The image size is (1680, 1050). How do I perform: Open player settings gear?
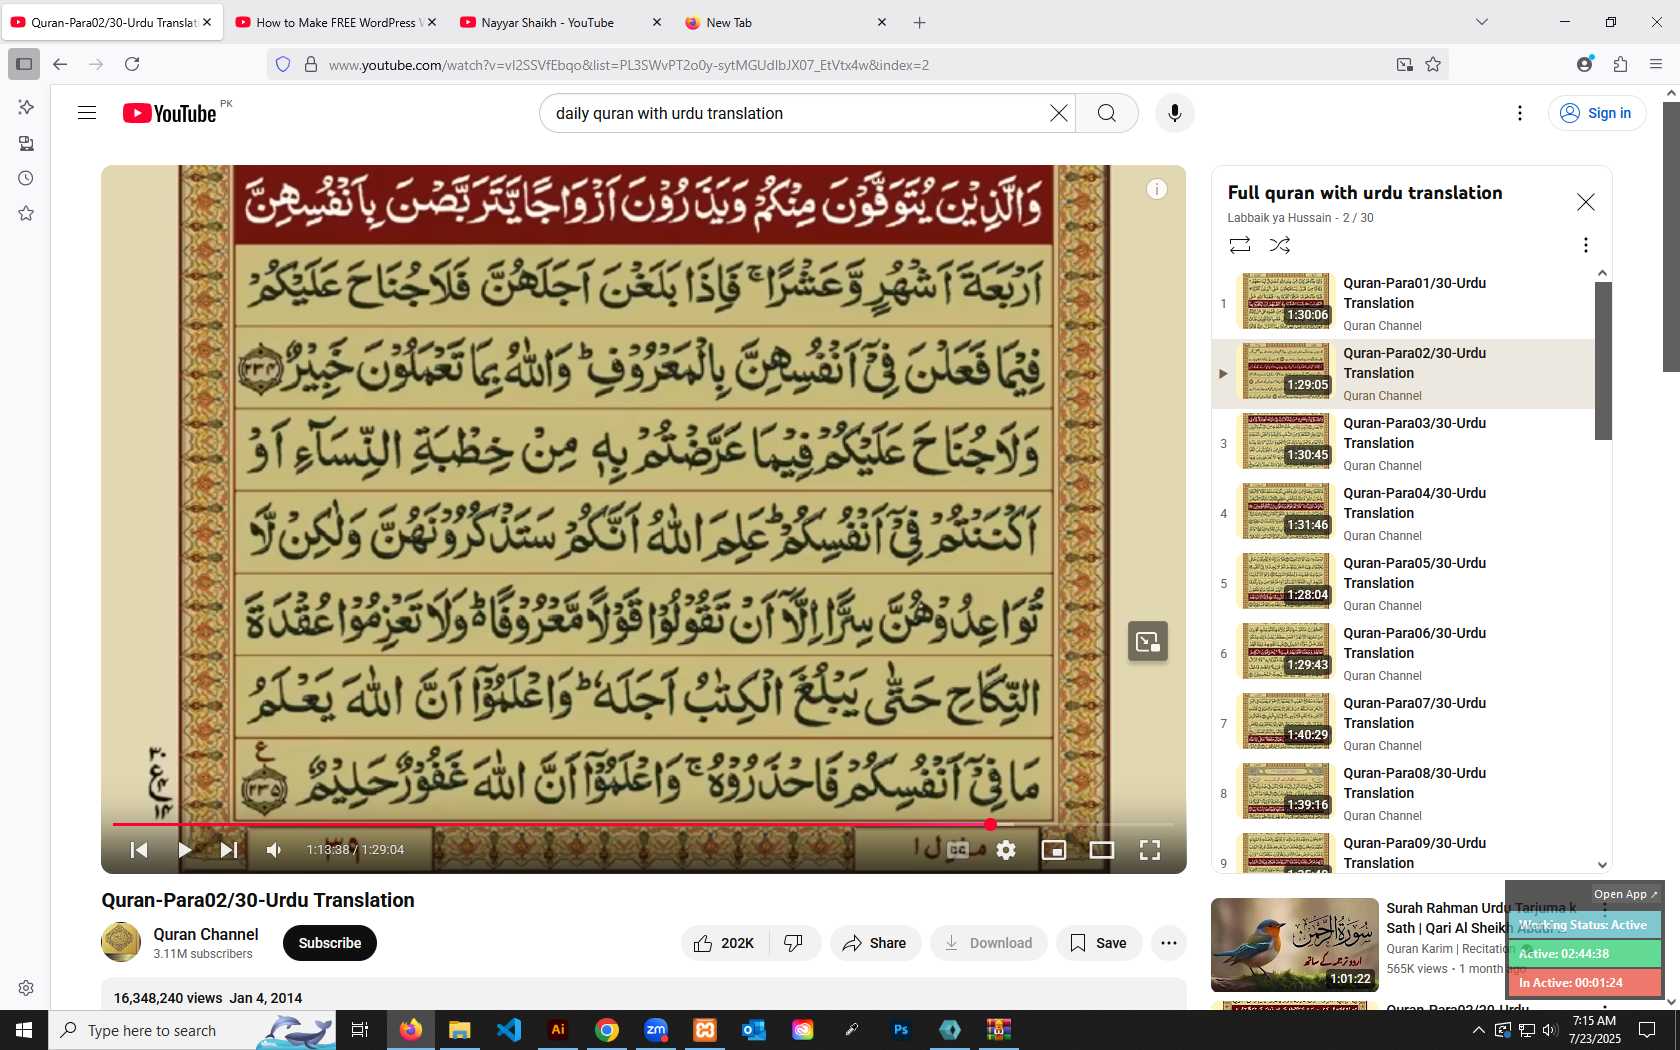tap(1006, 849)
